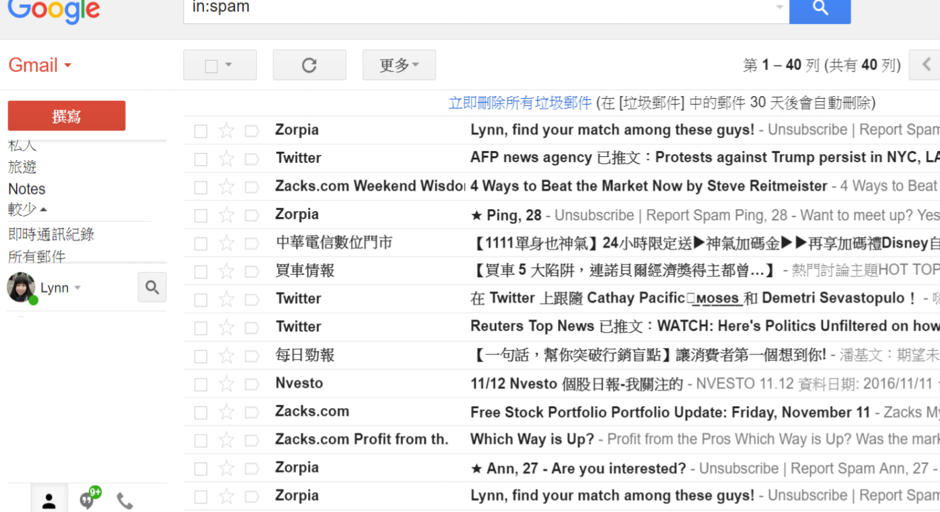Screen dimensions: 940x512
Task: Star the 中華電信數位門市 email
Action: pos(227,243)
